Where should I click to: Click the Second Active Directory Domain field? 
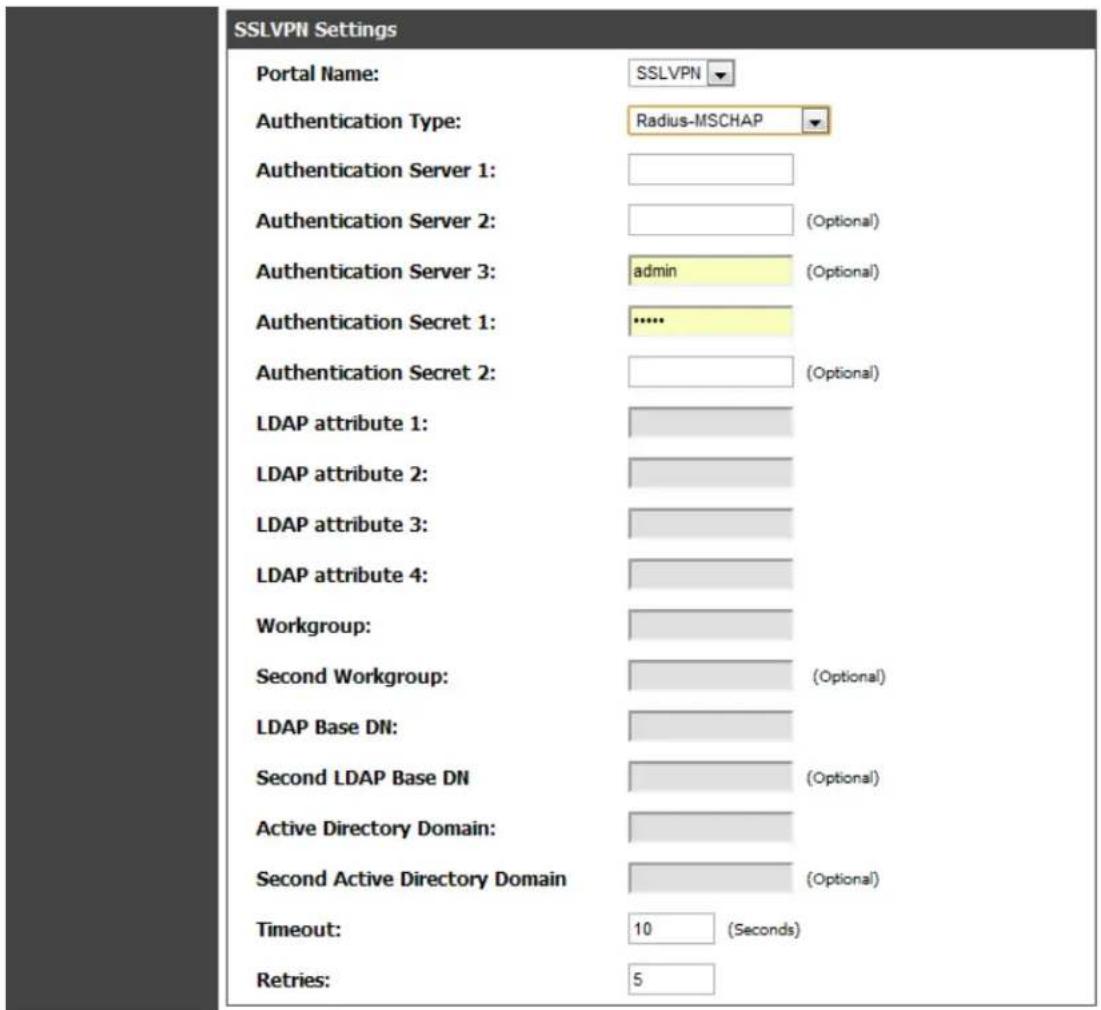pos(711,878)
